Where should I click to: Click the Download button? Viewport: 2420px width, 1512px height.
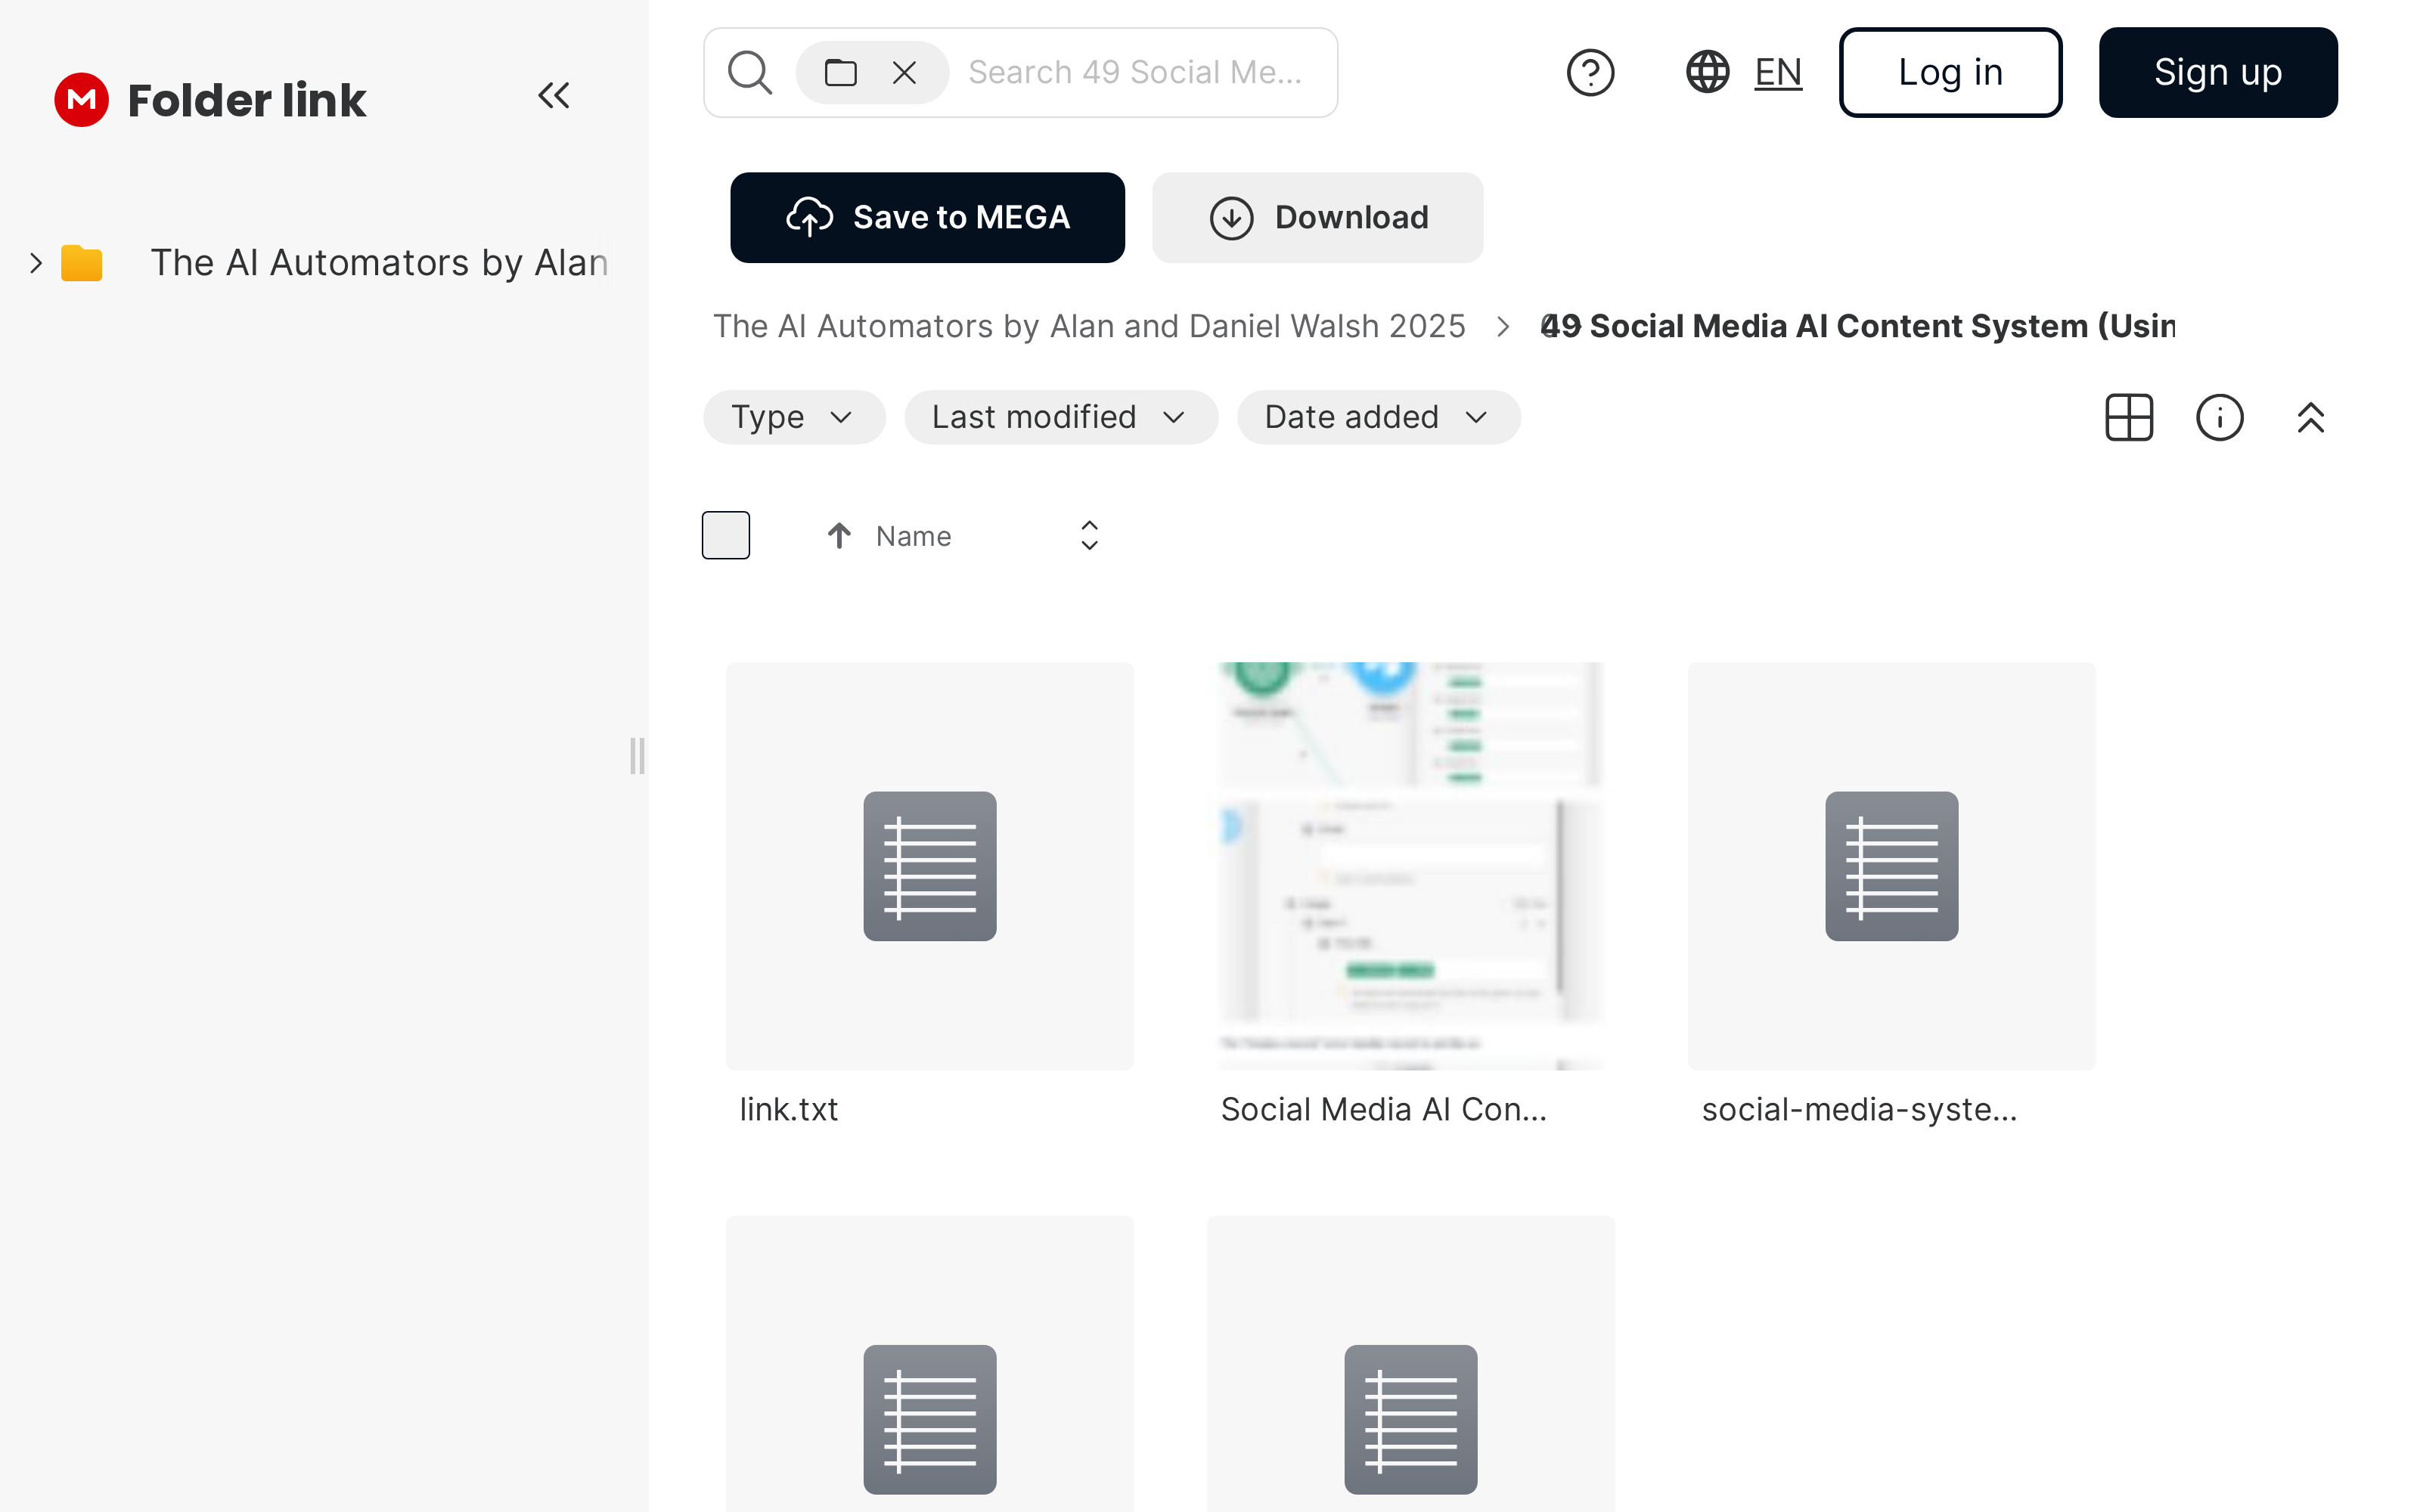(1317, 217)
